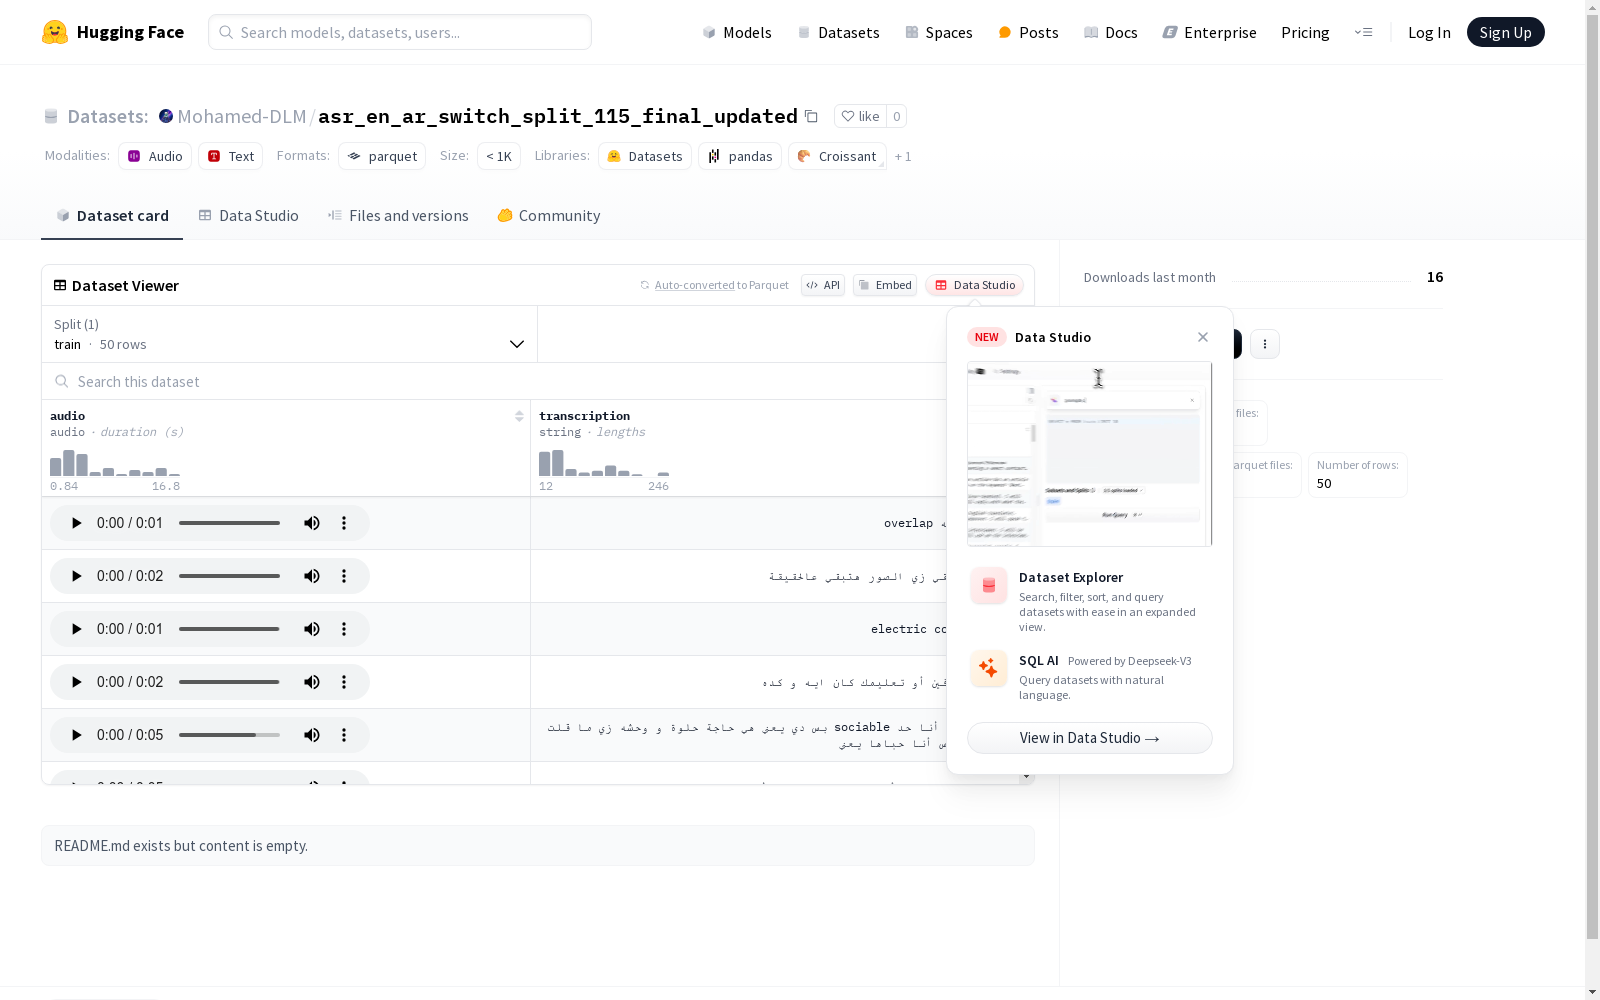
Task: Click View in Data Studio button
Action: point(1090,738)
